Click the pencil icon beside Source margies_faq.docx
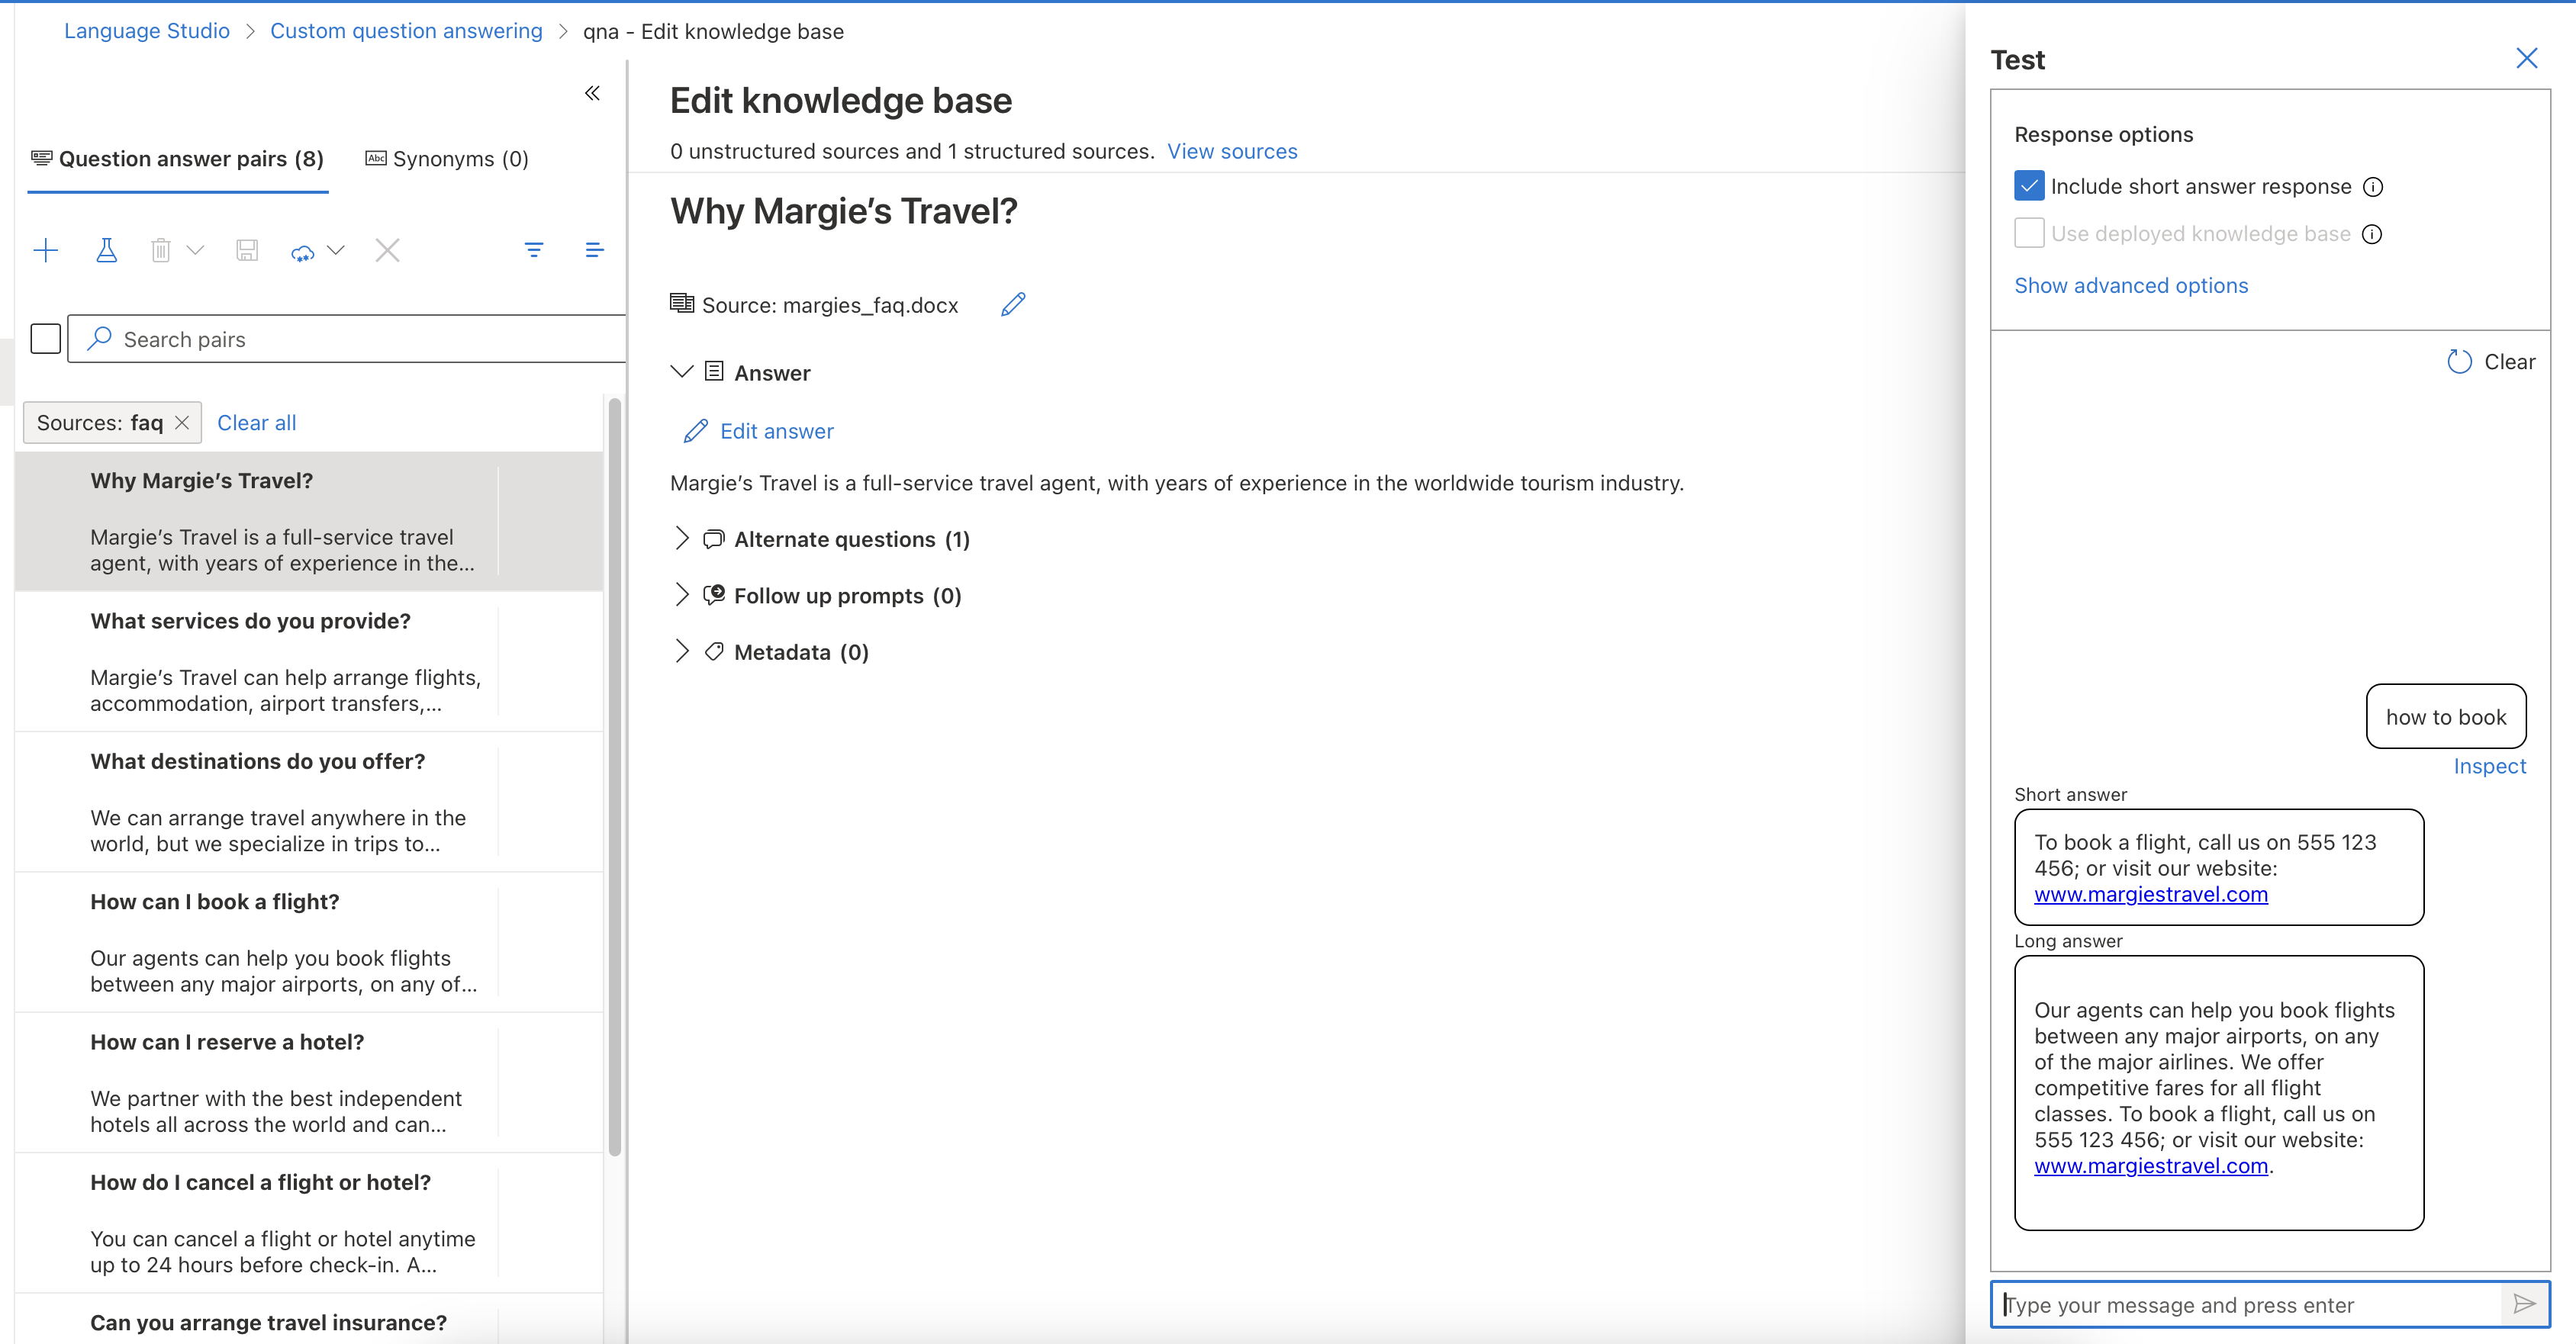This screenshot has height=1344, width=2576. [x=1012, y=304]
